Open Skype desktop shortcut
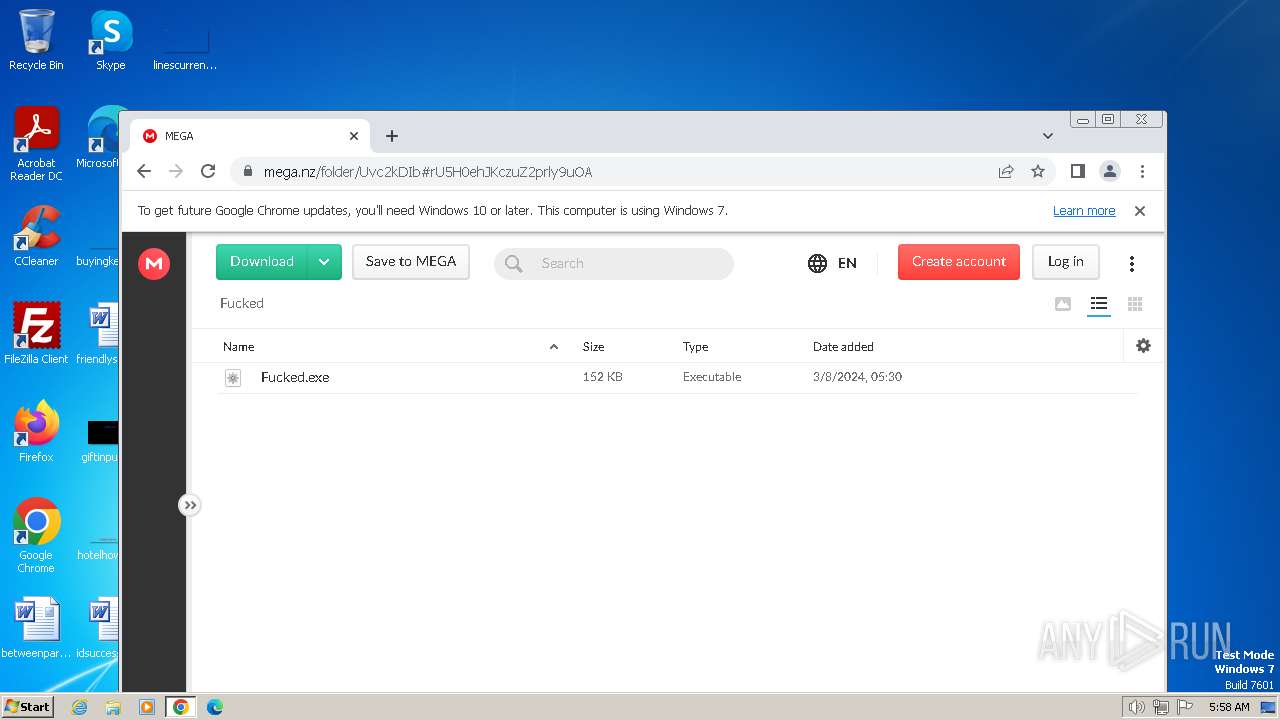This screenshot has height=720, width=1280. [x=111, y=40]
